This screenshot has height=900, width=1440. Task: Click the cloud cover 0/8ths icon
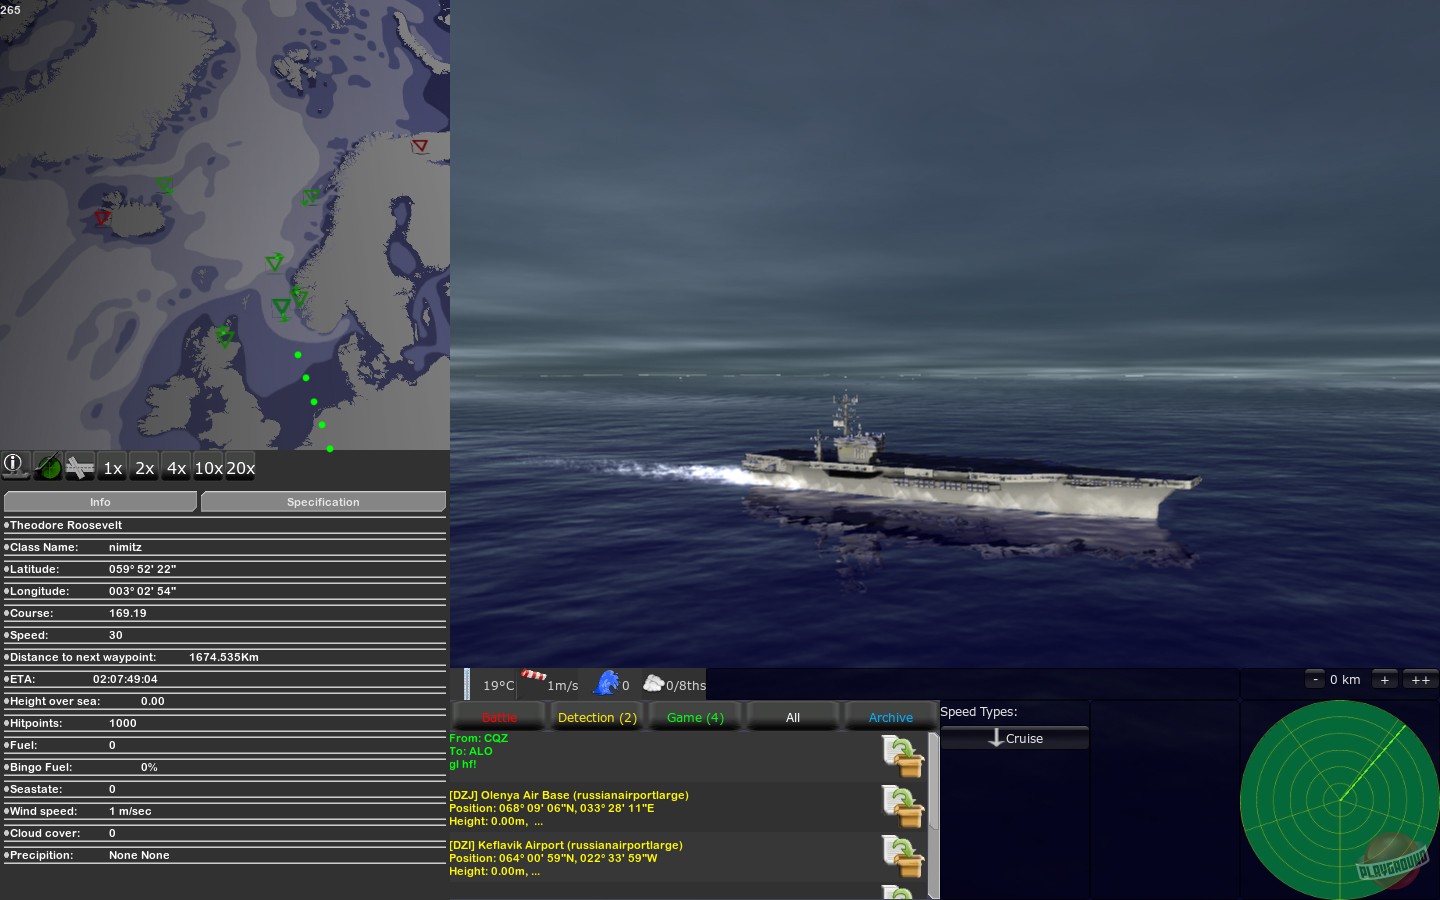click(653, 684)
